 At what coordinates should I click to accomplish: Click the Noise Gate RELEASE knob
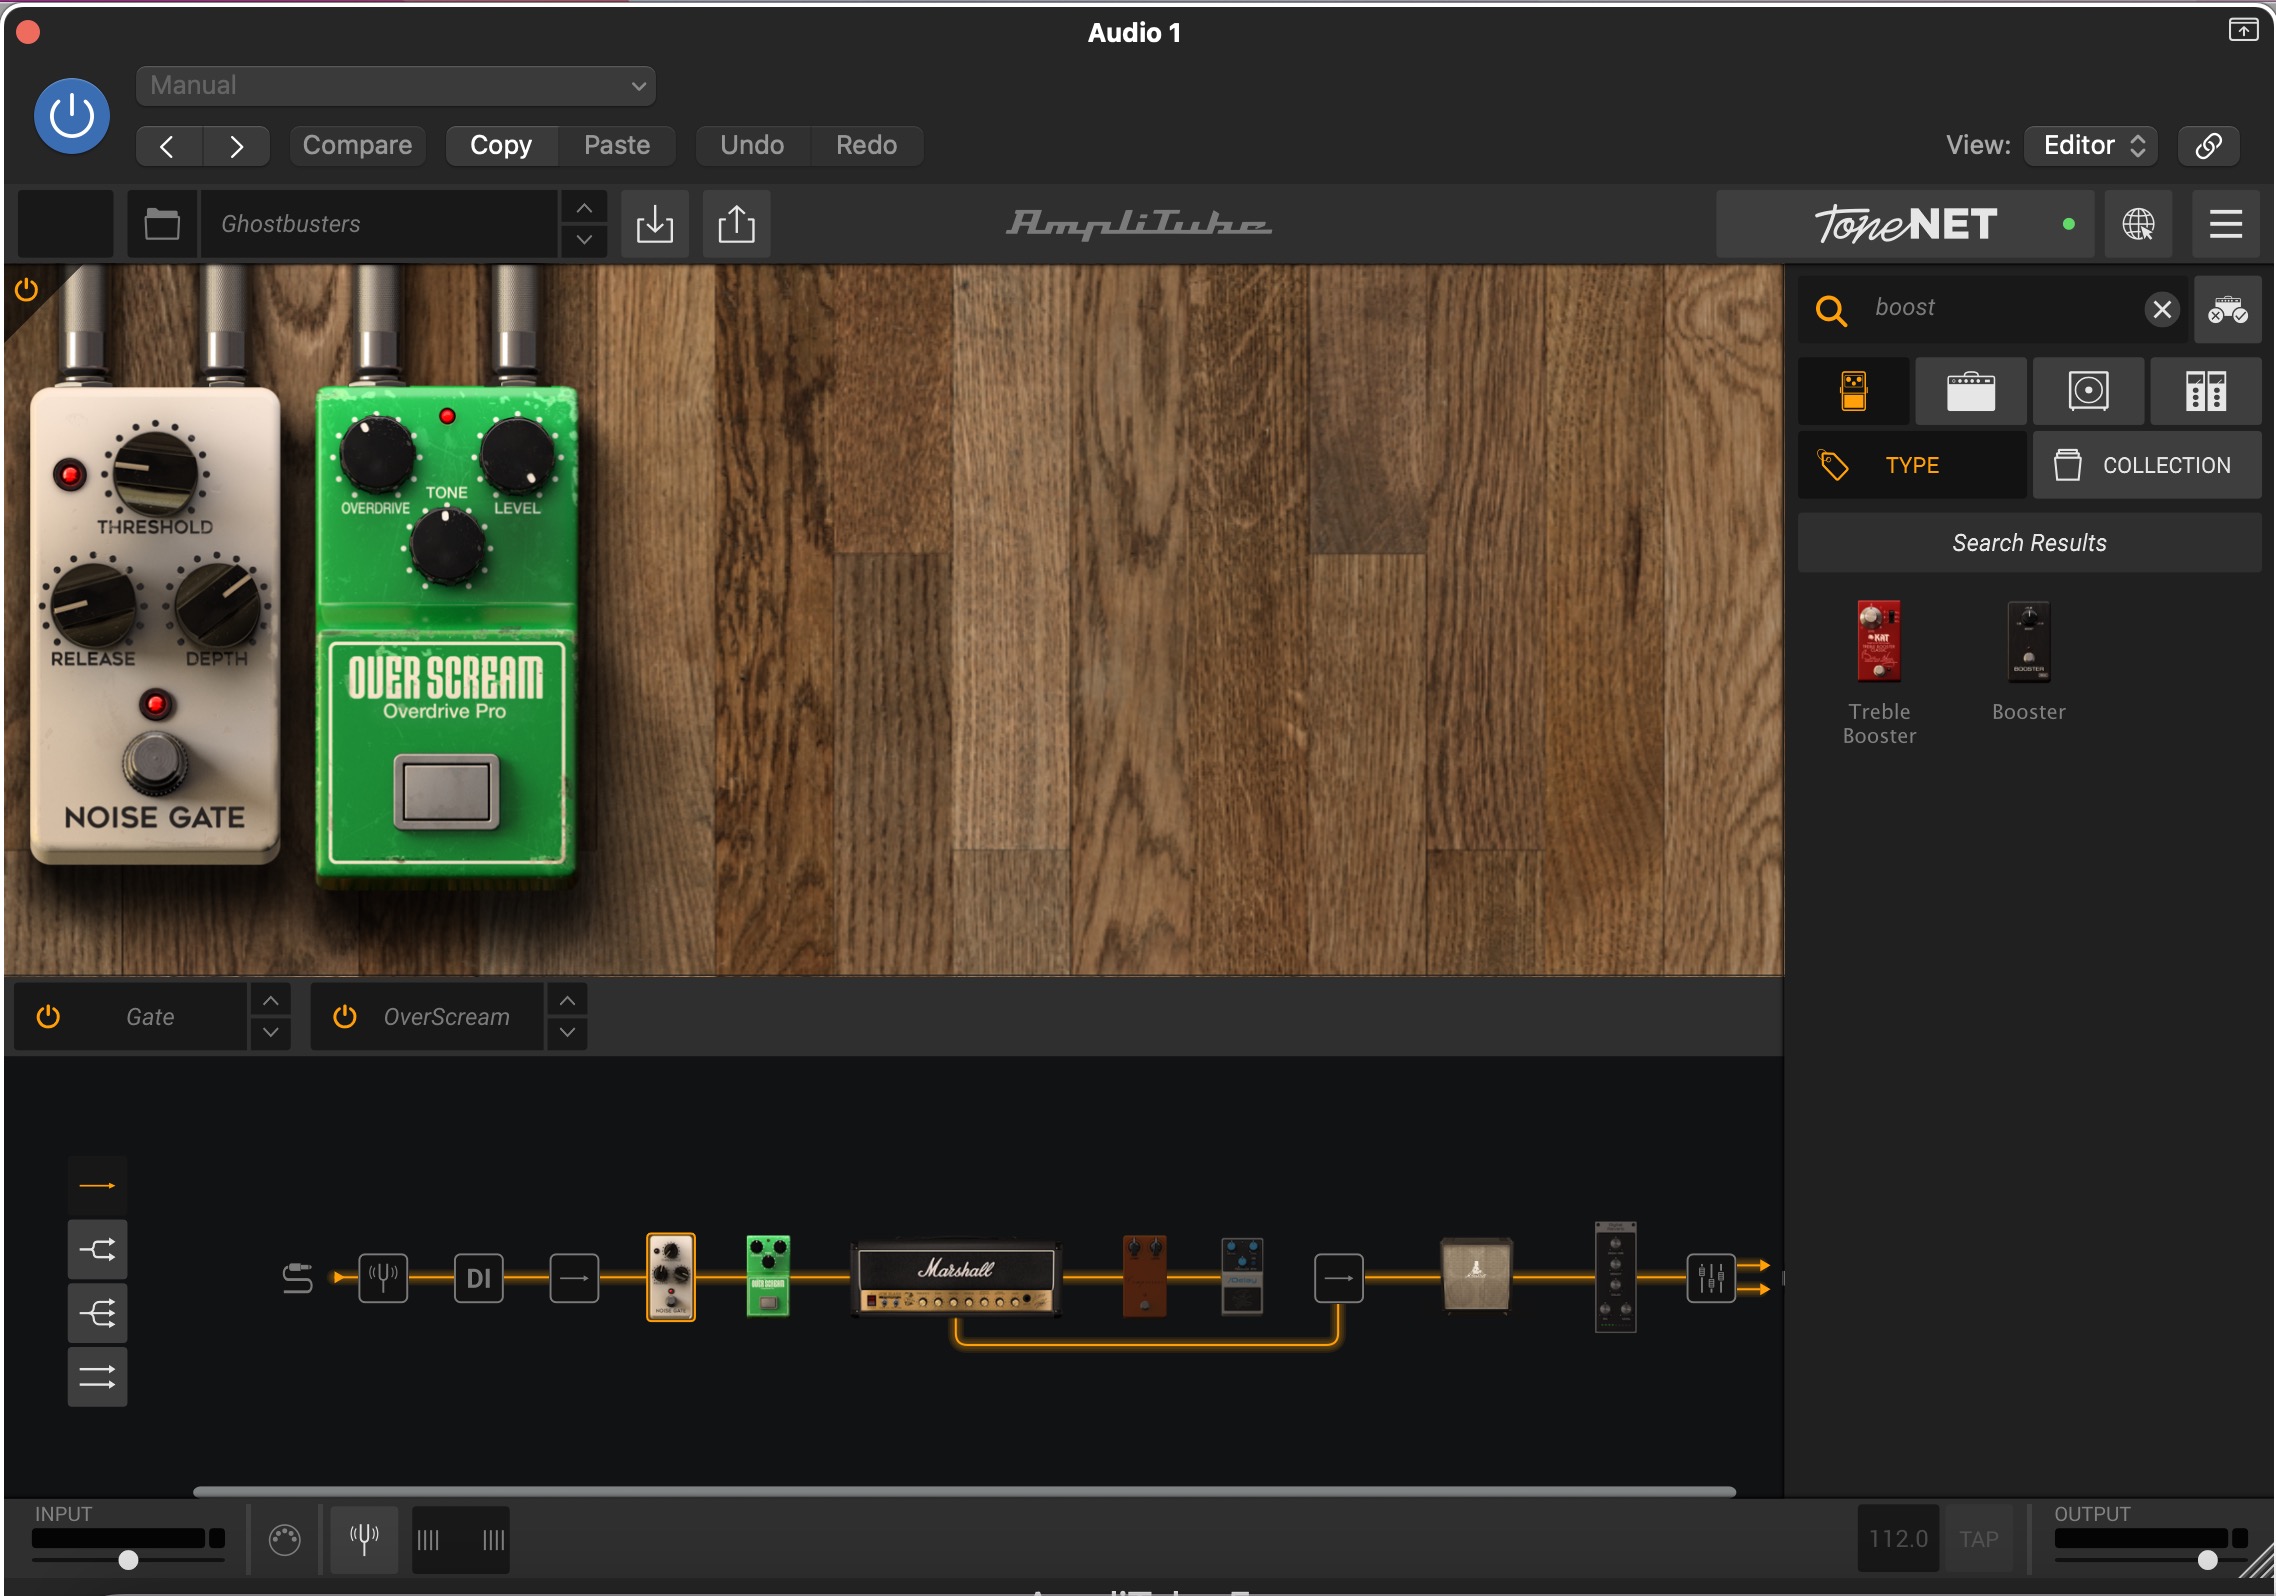pyautogui.click(x=93, y=604)
